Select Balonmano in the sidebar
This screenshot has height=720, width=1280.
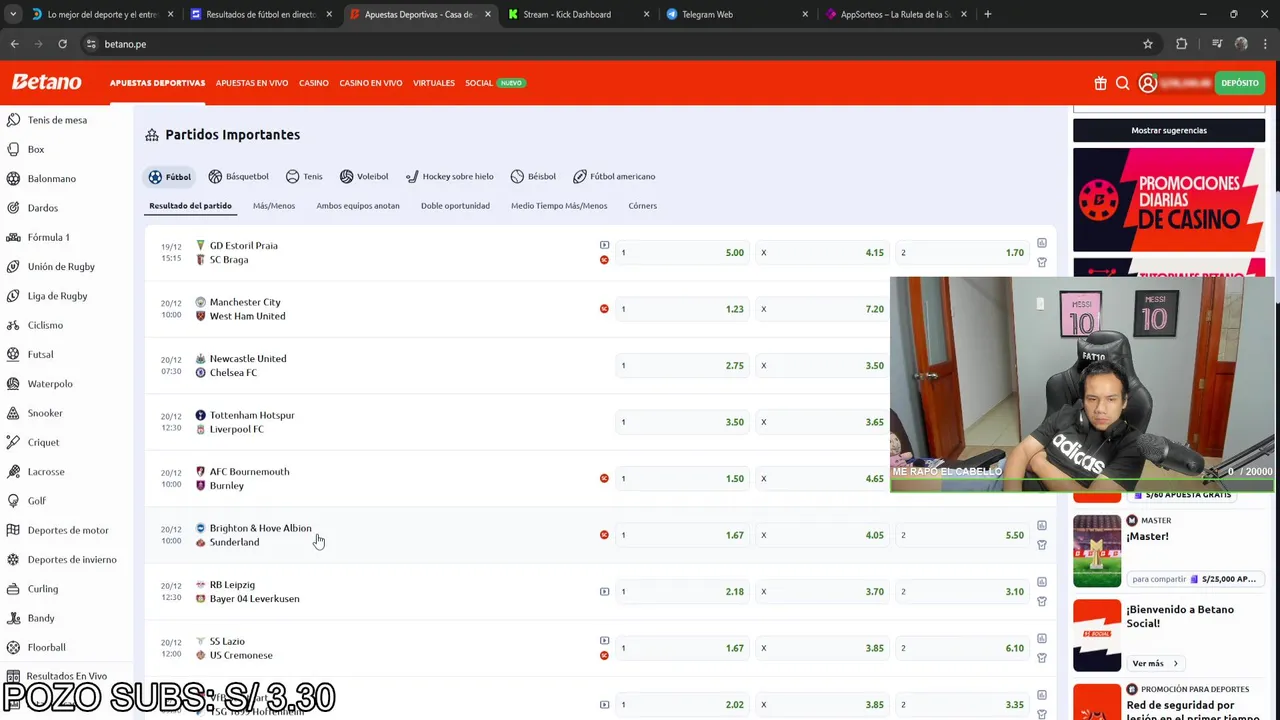click(x=52, y=178)
